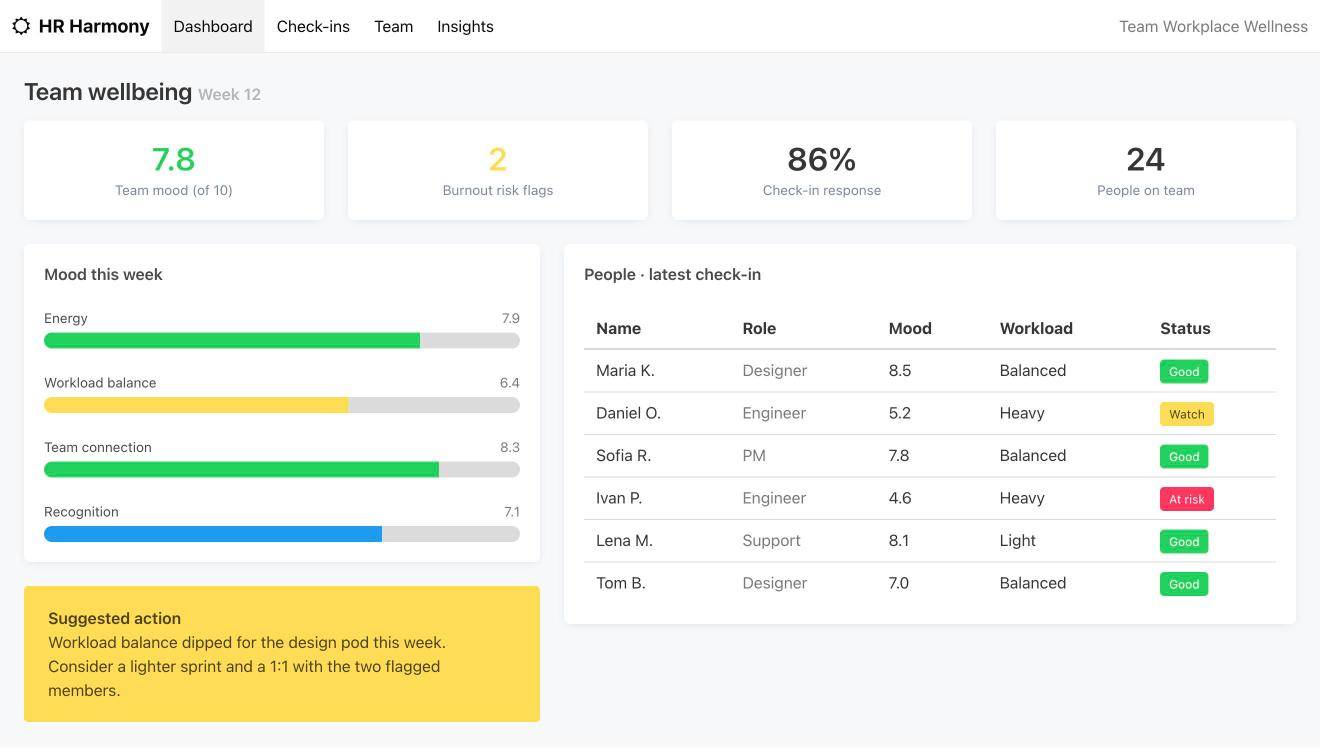This screenshot has height=752, width=1320.
Task: Open the Check-in response 86% card
Action: 822,170
